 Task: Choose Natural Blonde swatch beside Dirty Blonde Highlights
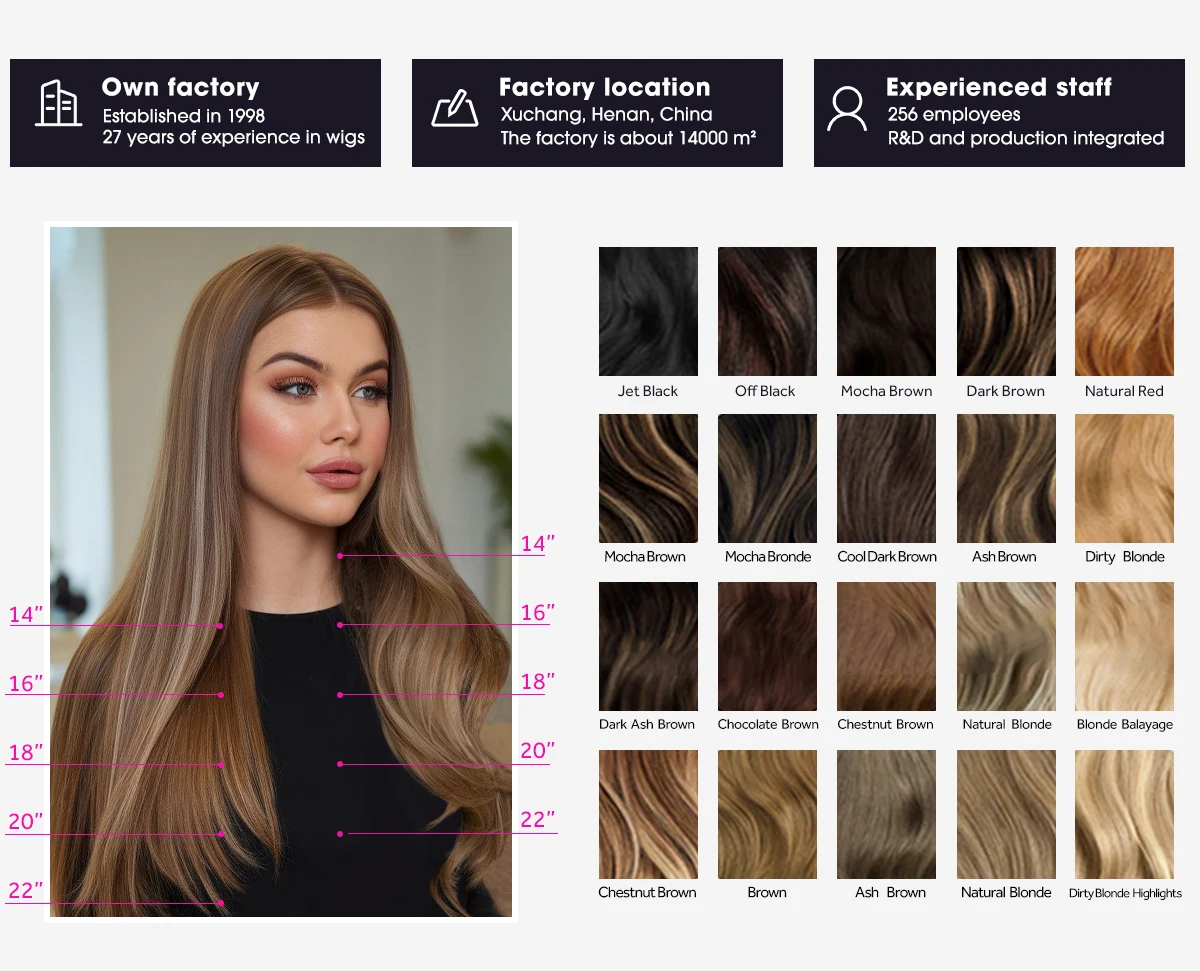[1006, 815]
